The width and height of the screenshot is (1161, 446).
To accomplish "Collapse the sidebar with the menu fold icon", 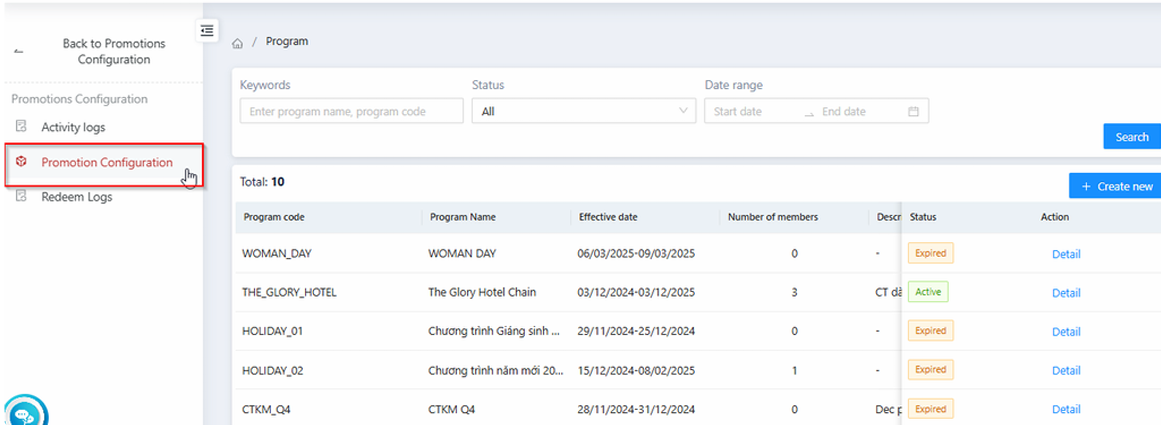I will pos(207,30).
